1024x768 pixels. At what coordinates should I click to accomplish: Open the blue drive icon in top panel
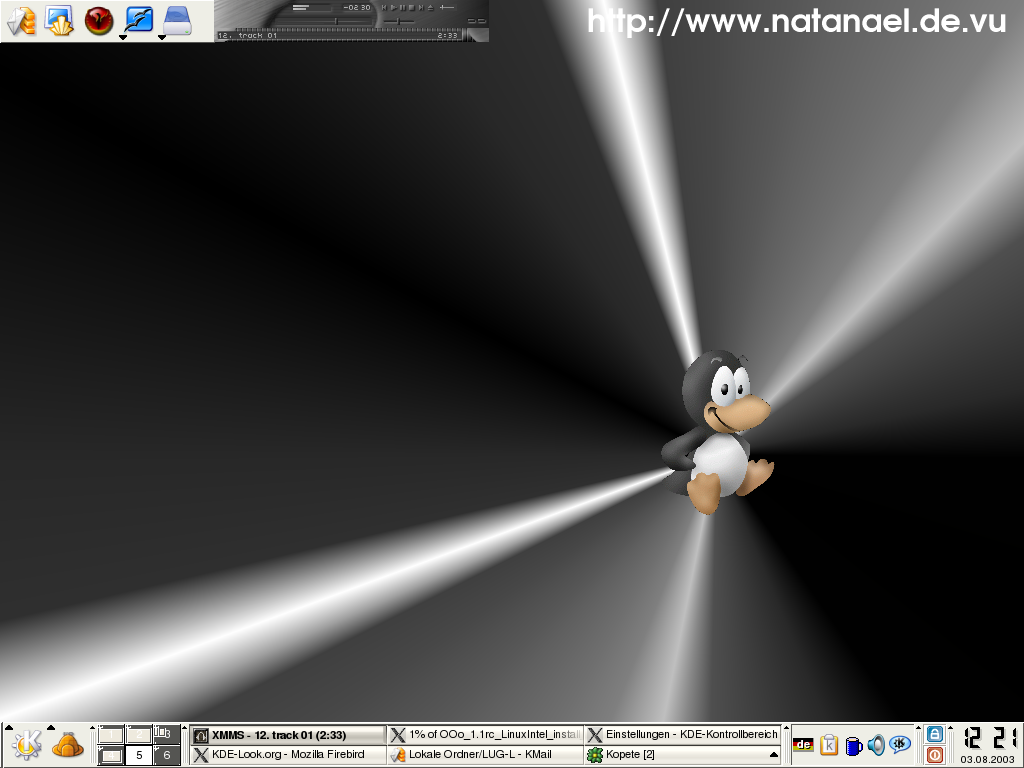(x=177, y=19)
